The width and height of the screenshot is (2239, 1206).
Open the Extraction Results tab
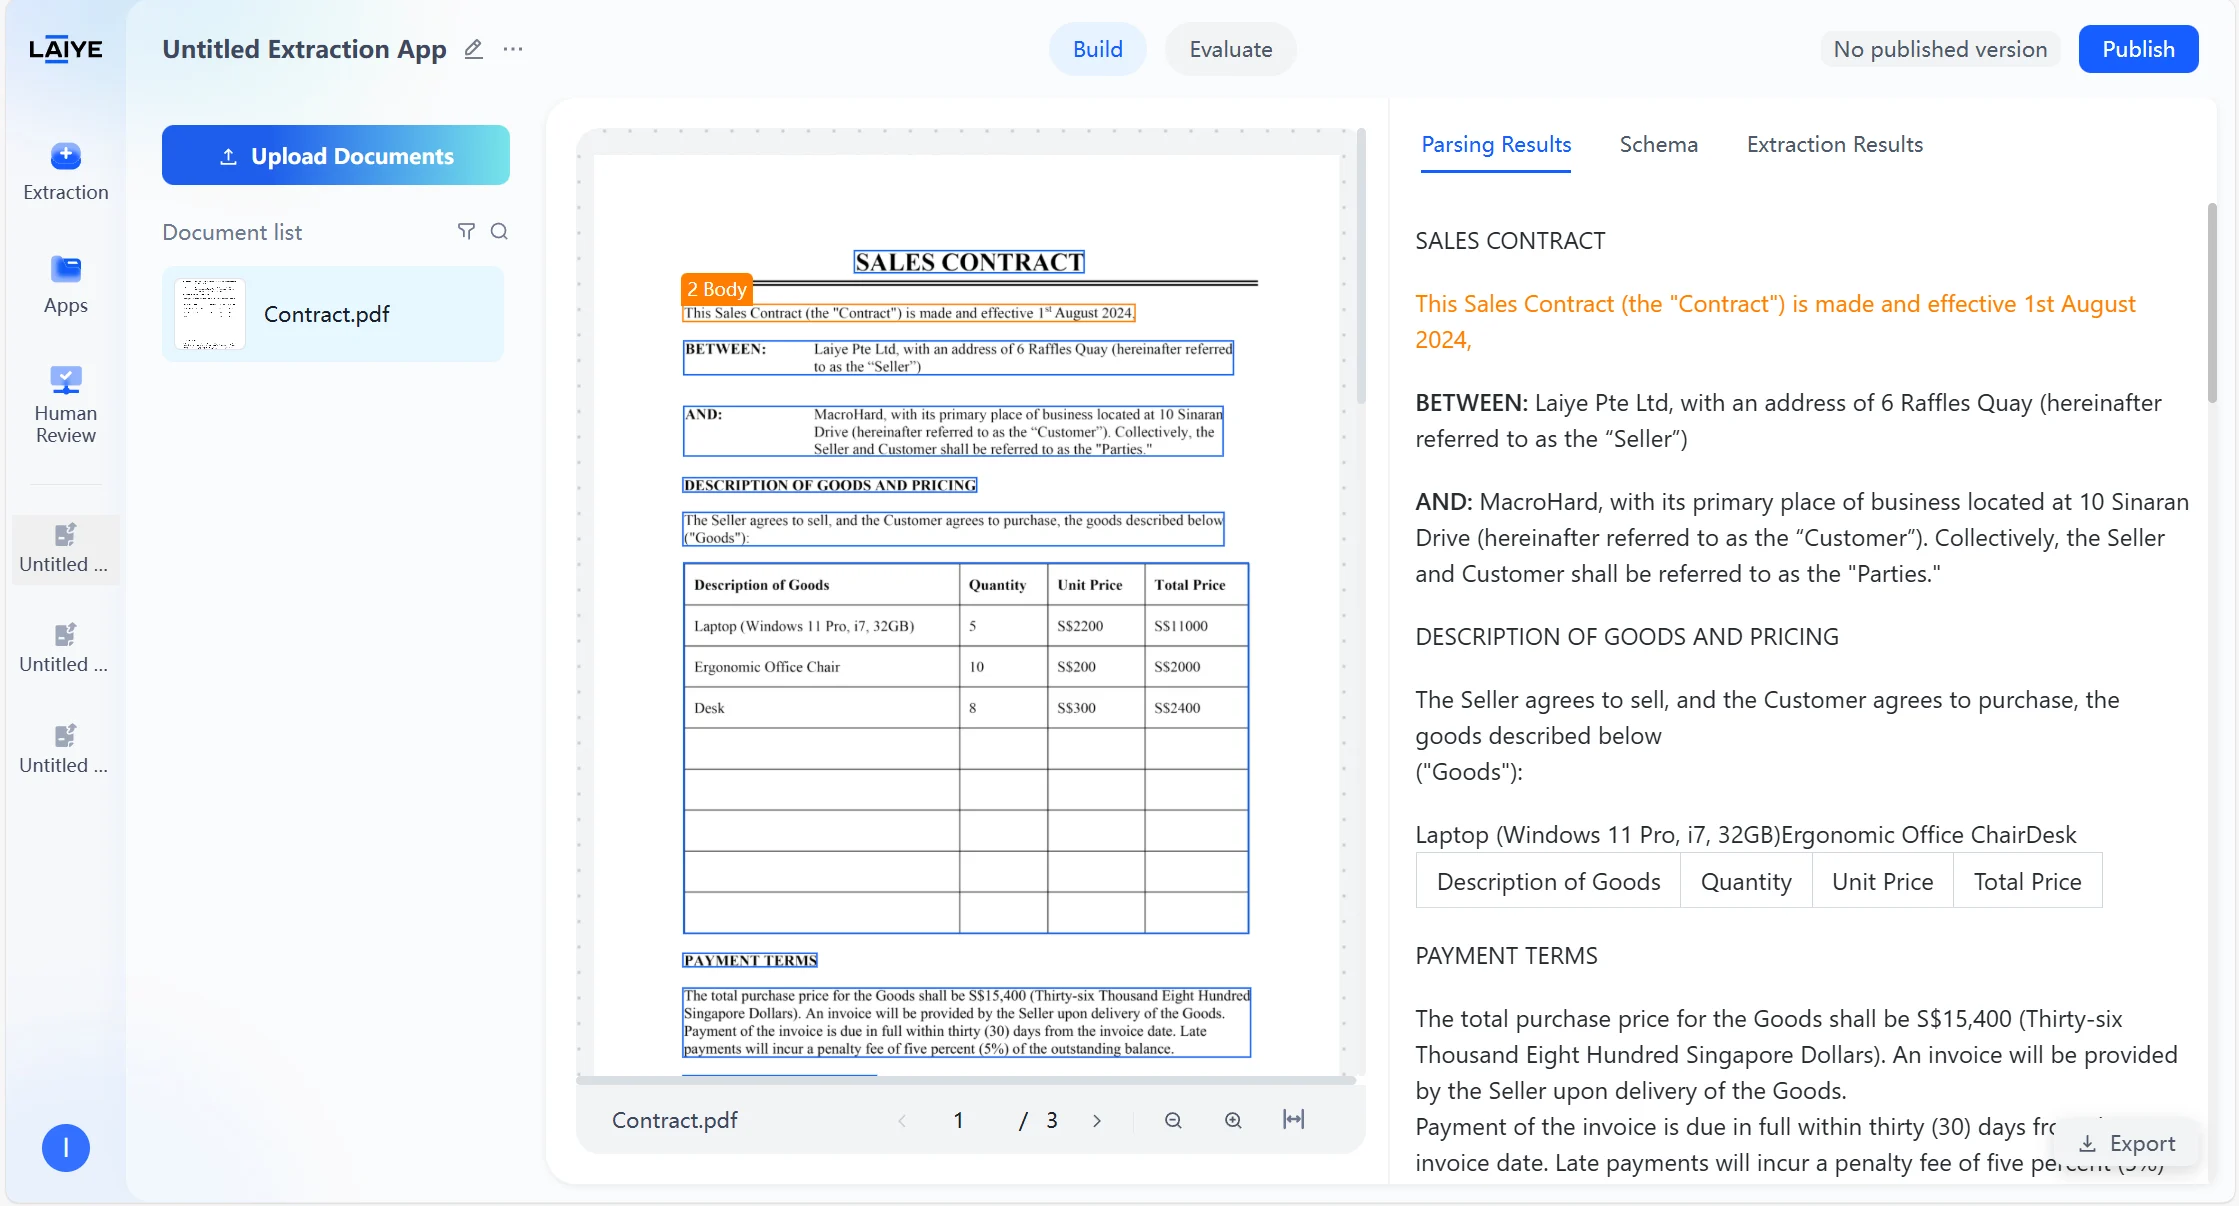pos(1834,145)
